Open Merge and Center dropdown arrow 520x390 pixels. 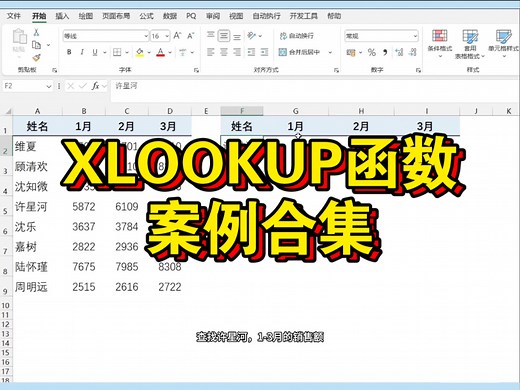point(330,52)
